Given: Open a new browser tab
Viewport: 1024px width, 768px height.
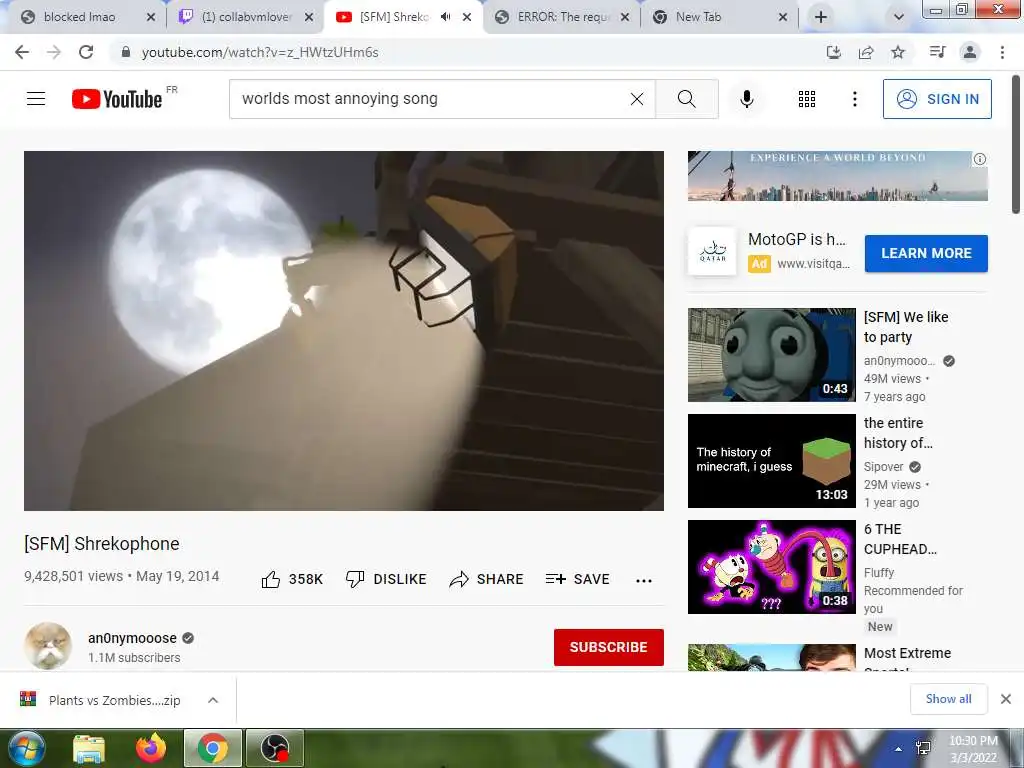Looking at the screenshot, I should click(821, 17).
